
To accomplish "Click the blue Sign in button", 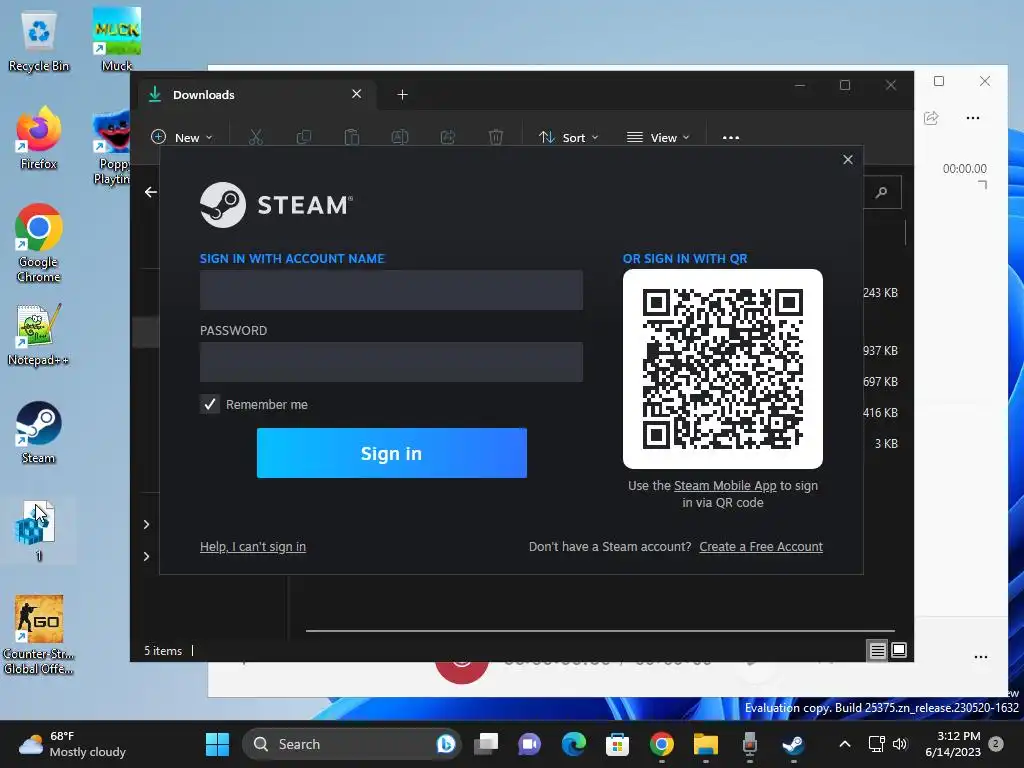I will tap(392, 453).
